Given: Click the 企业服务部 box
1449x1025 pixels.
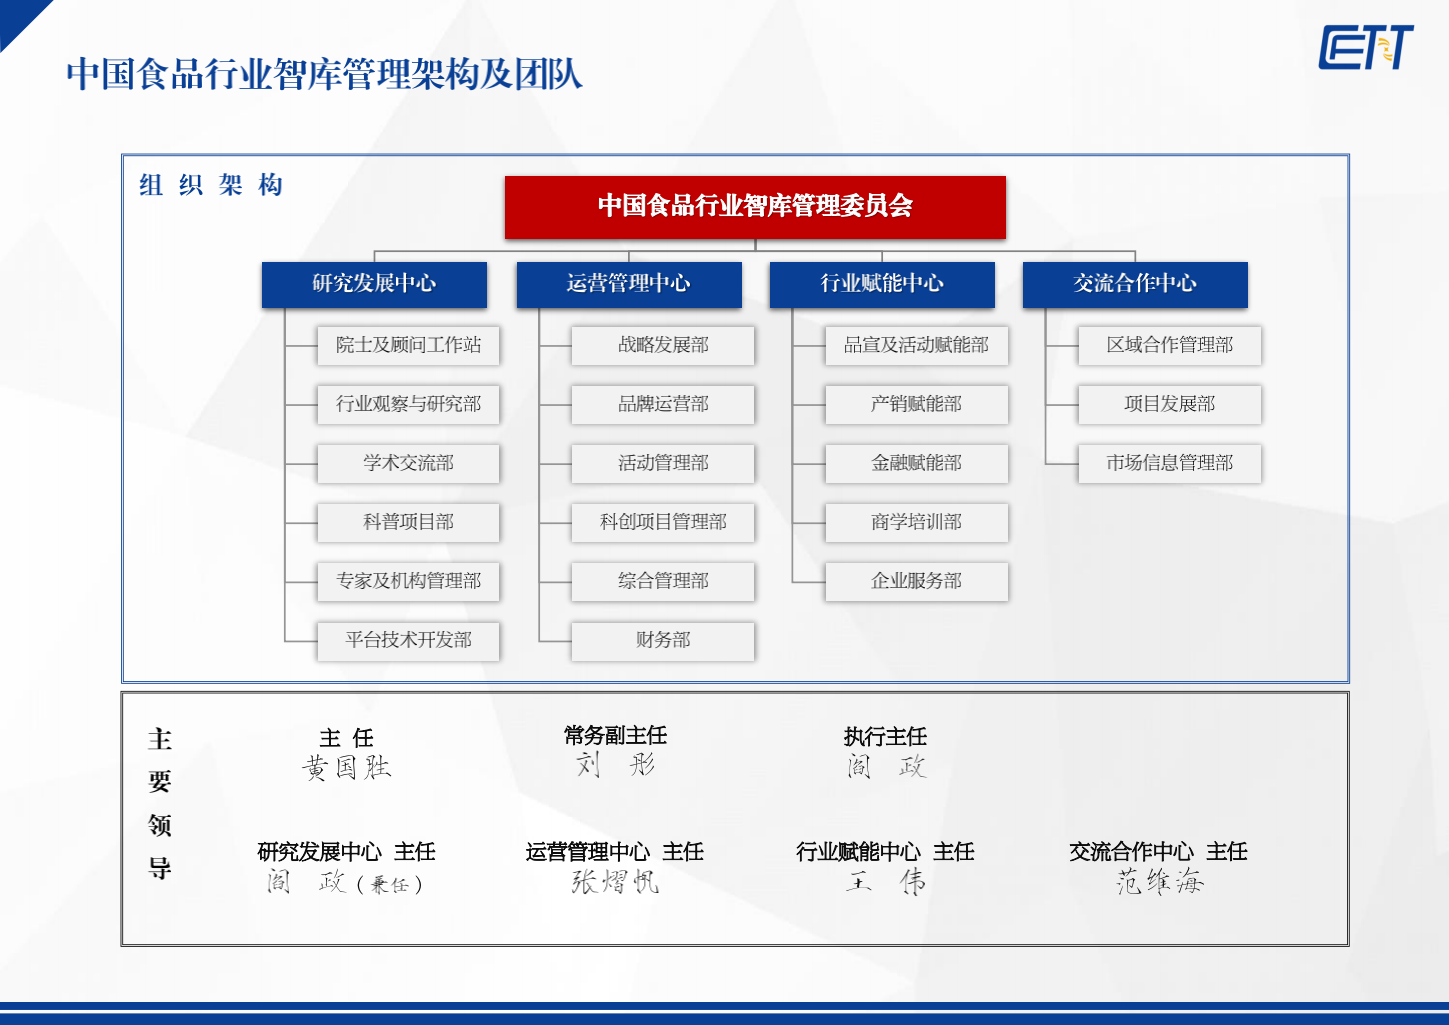Looking at the screenshot, I should 916,581.
